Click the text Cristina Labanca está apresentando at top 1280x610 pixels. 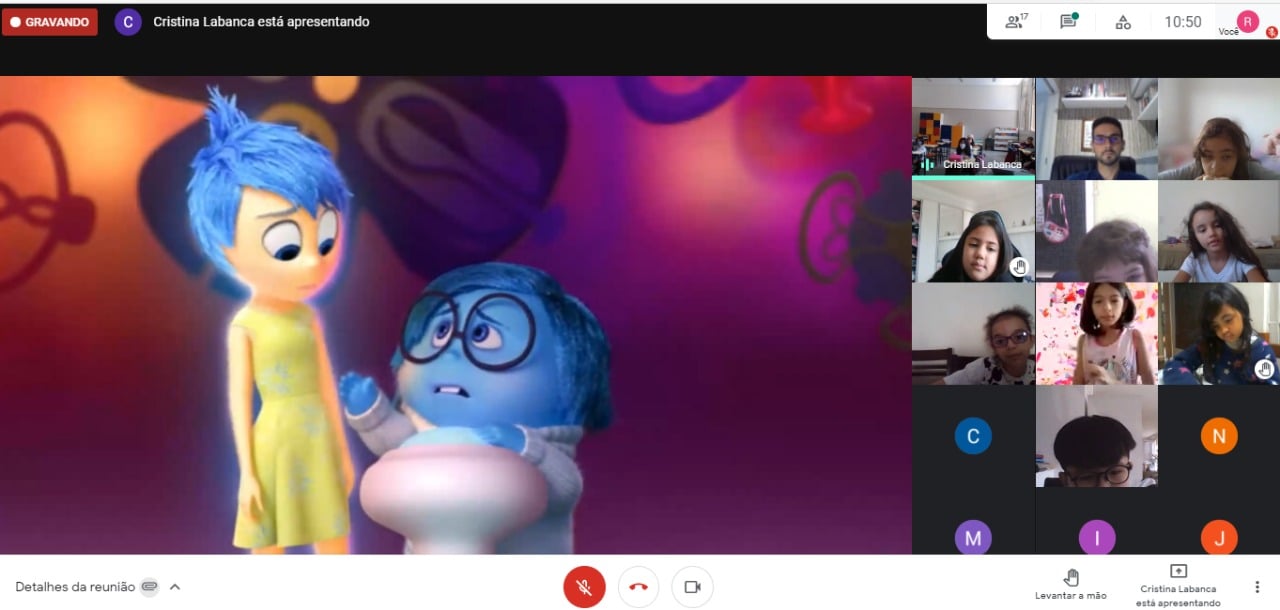[261, 22]
